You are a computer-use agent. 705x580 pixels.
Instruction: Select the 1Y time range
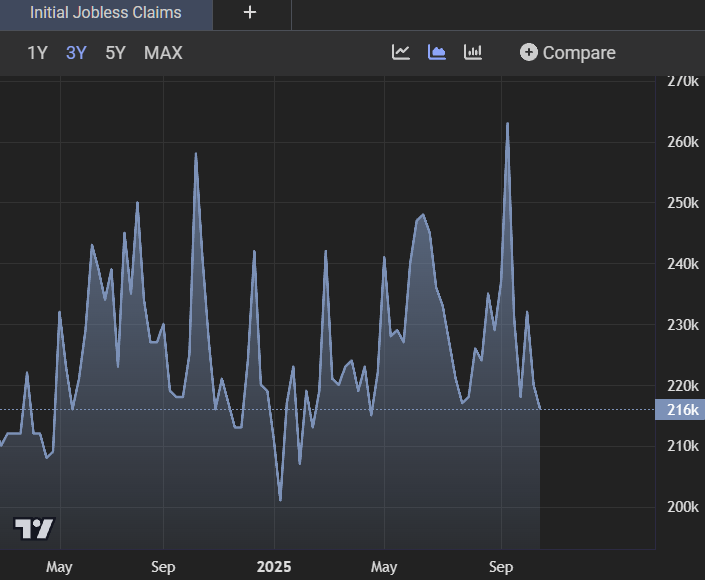click(x=37, y=53)
